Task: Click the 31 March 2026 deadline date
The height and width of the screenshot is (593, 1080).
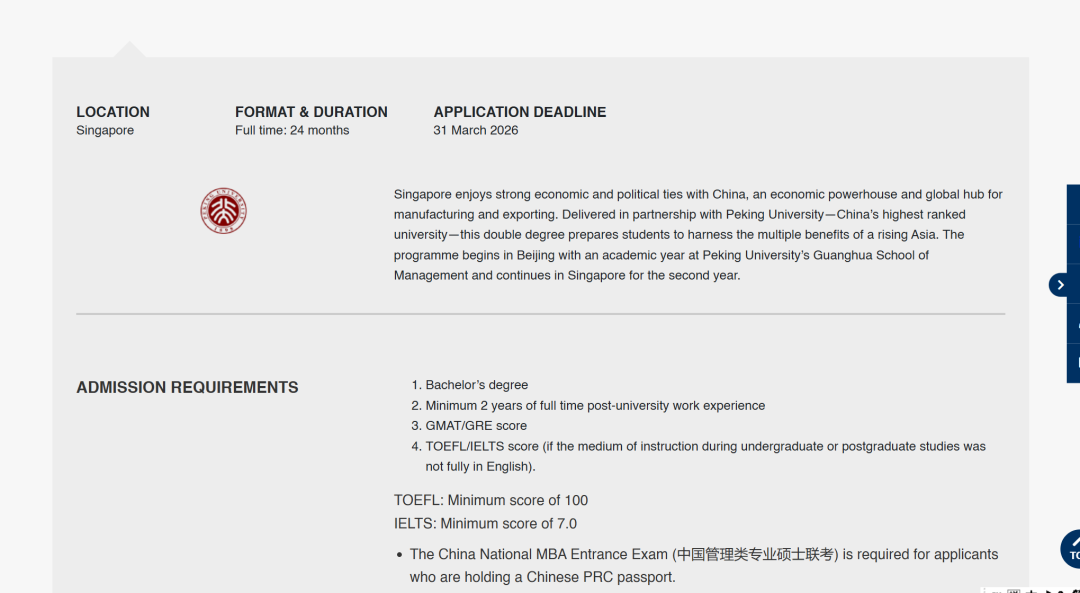Action: [x=475, y=131]
